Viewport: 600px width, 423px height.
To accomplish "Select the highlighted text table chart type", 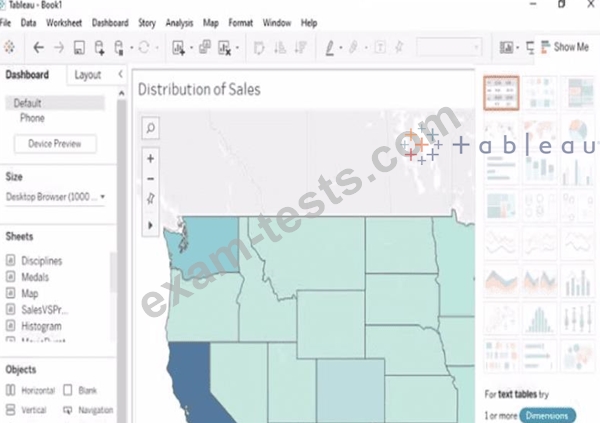I will 501,92.
